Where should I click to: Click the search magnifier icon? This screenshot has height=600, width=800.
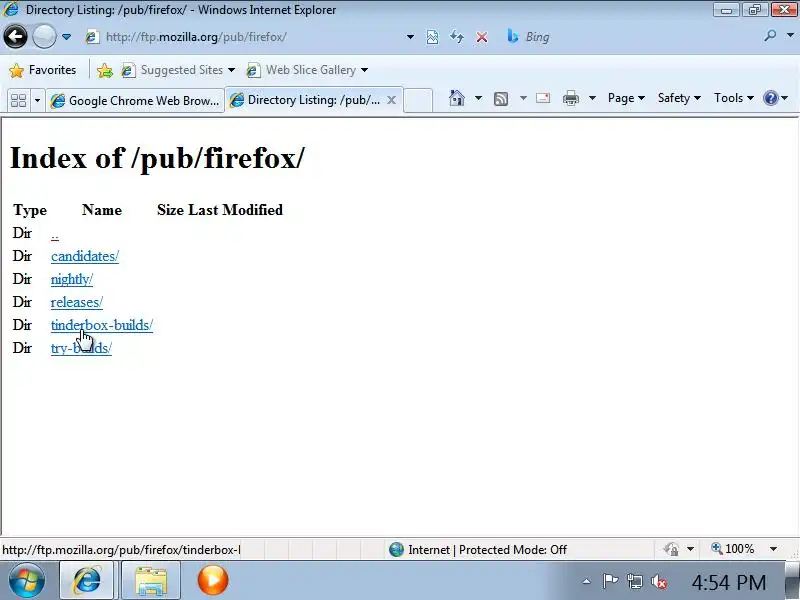point(770,36)
